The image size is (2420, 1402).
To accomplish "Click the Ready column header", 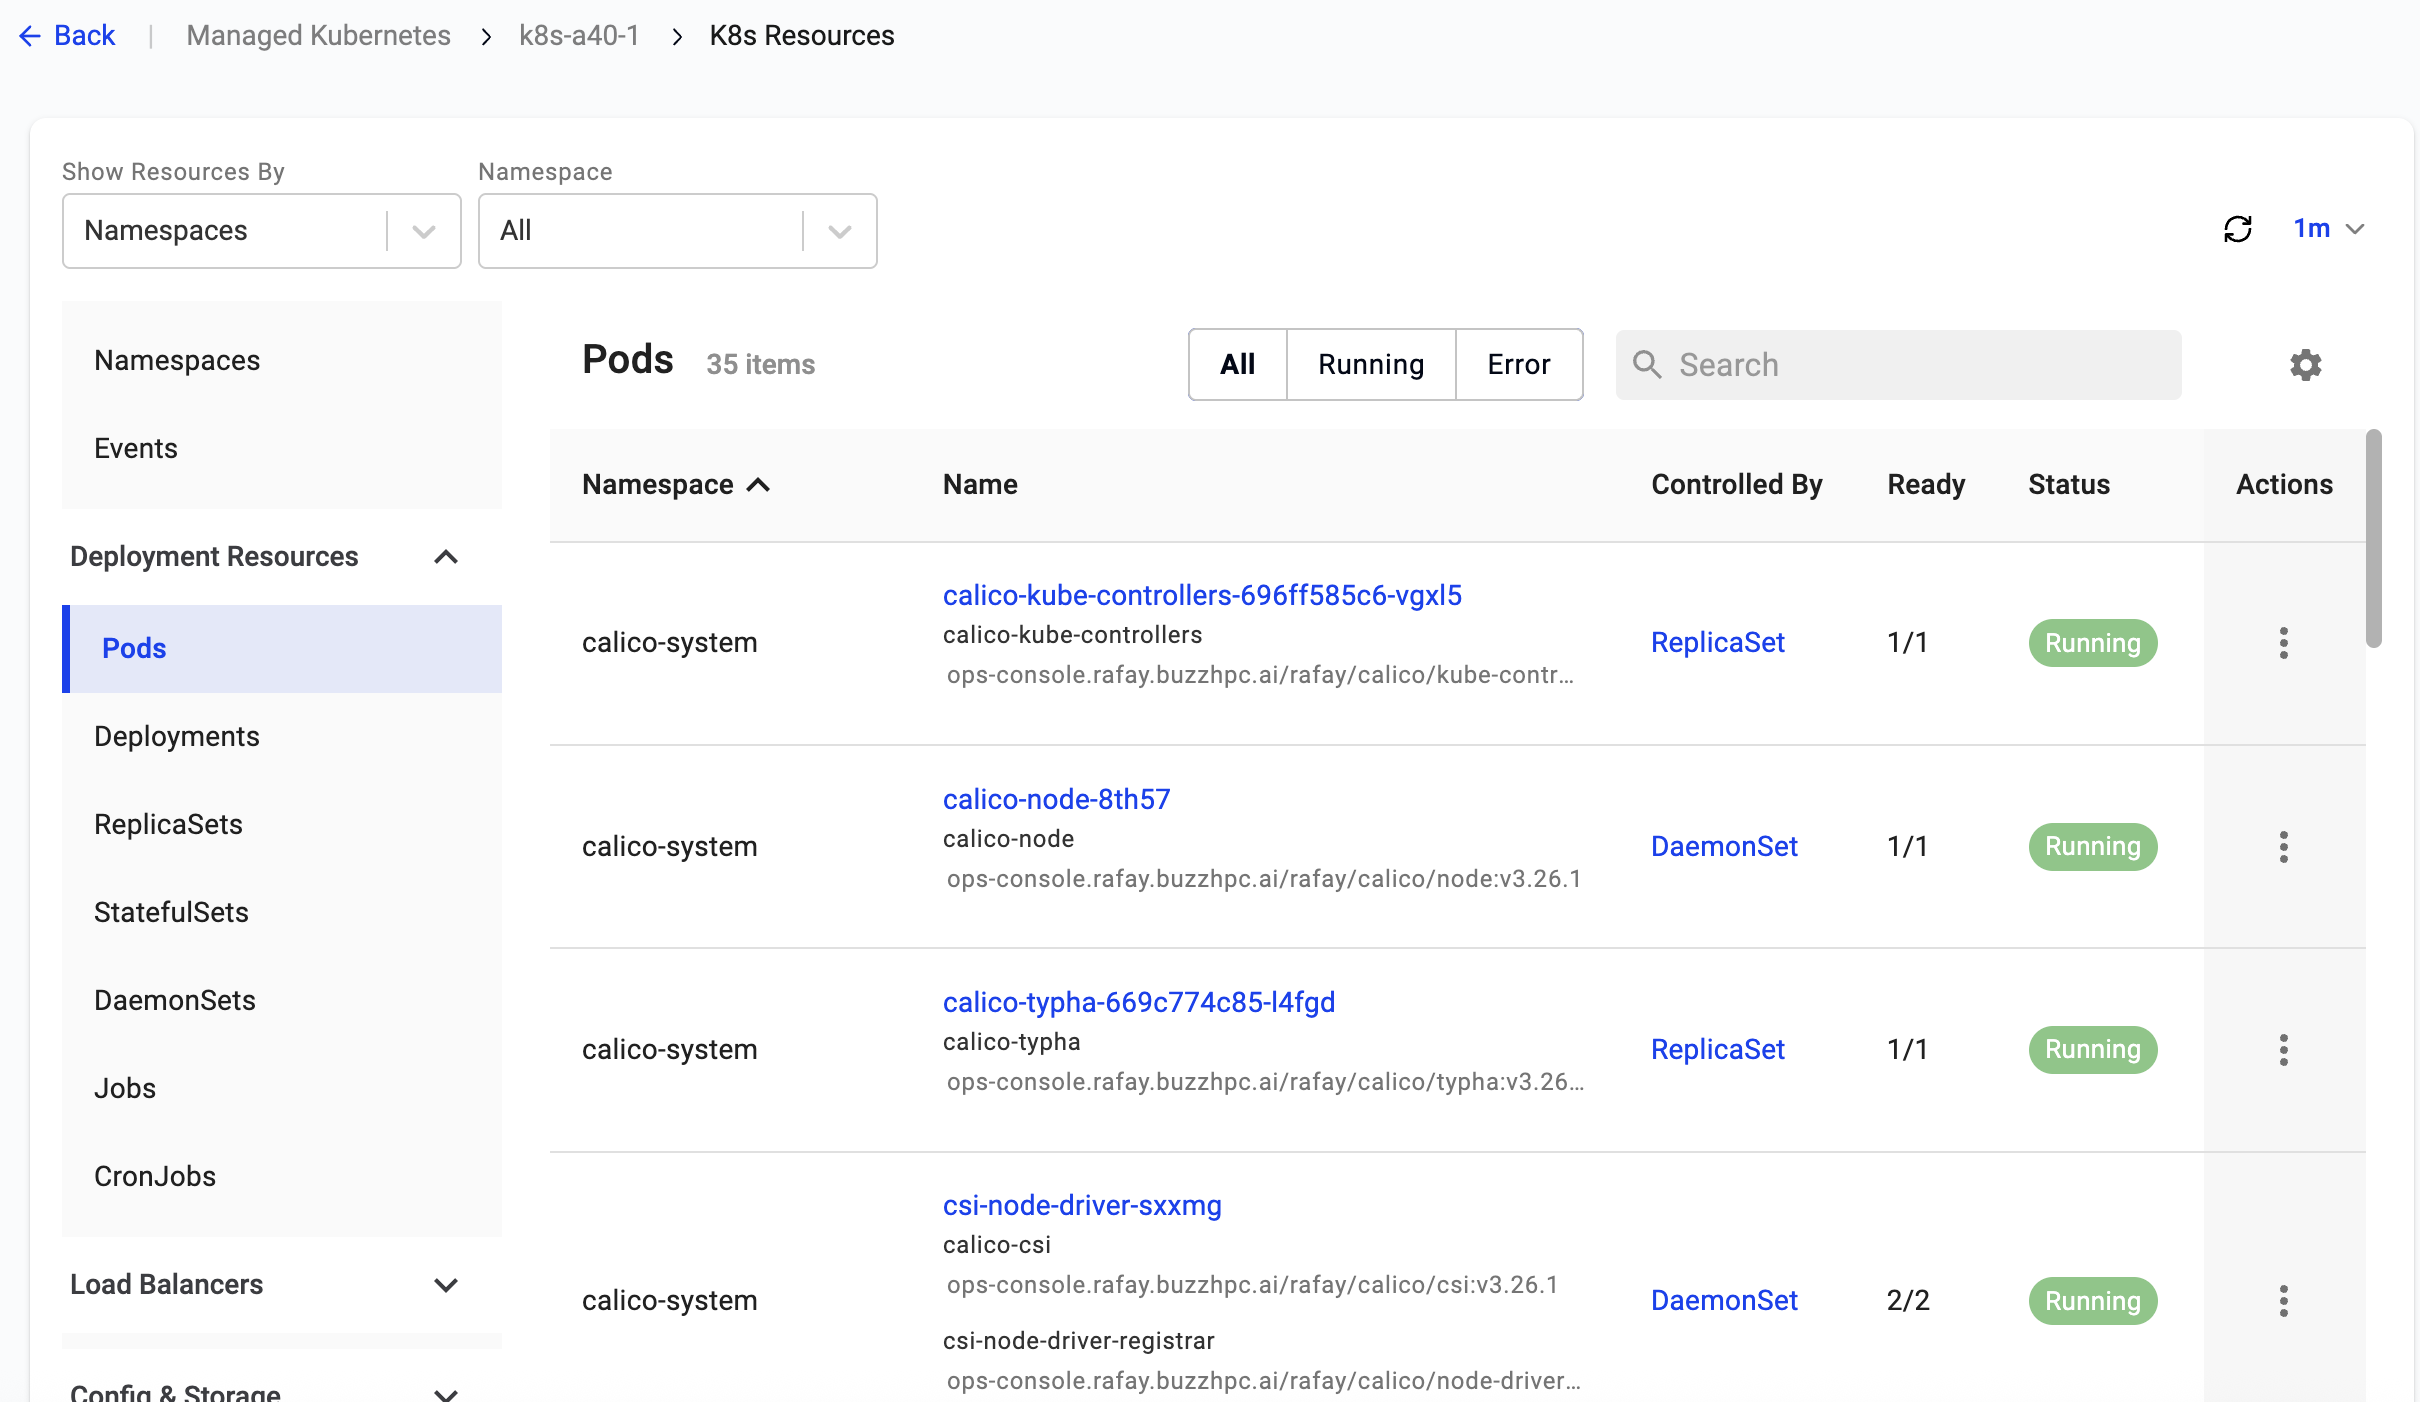I will tap(1926, 485).
